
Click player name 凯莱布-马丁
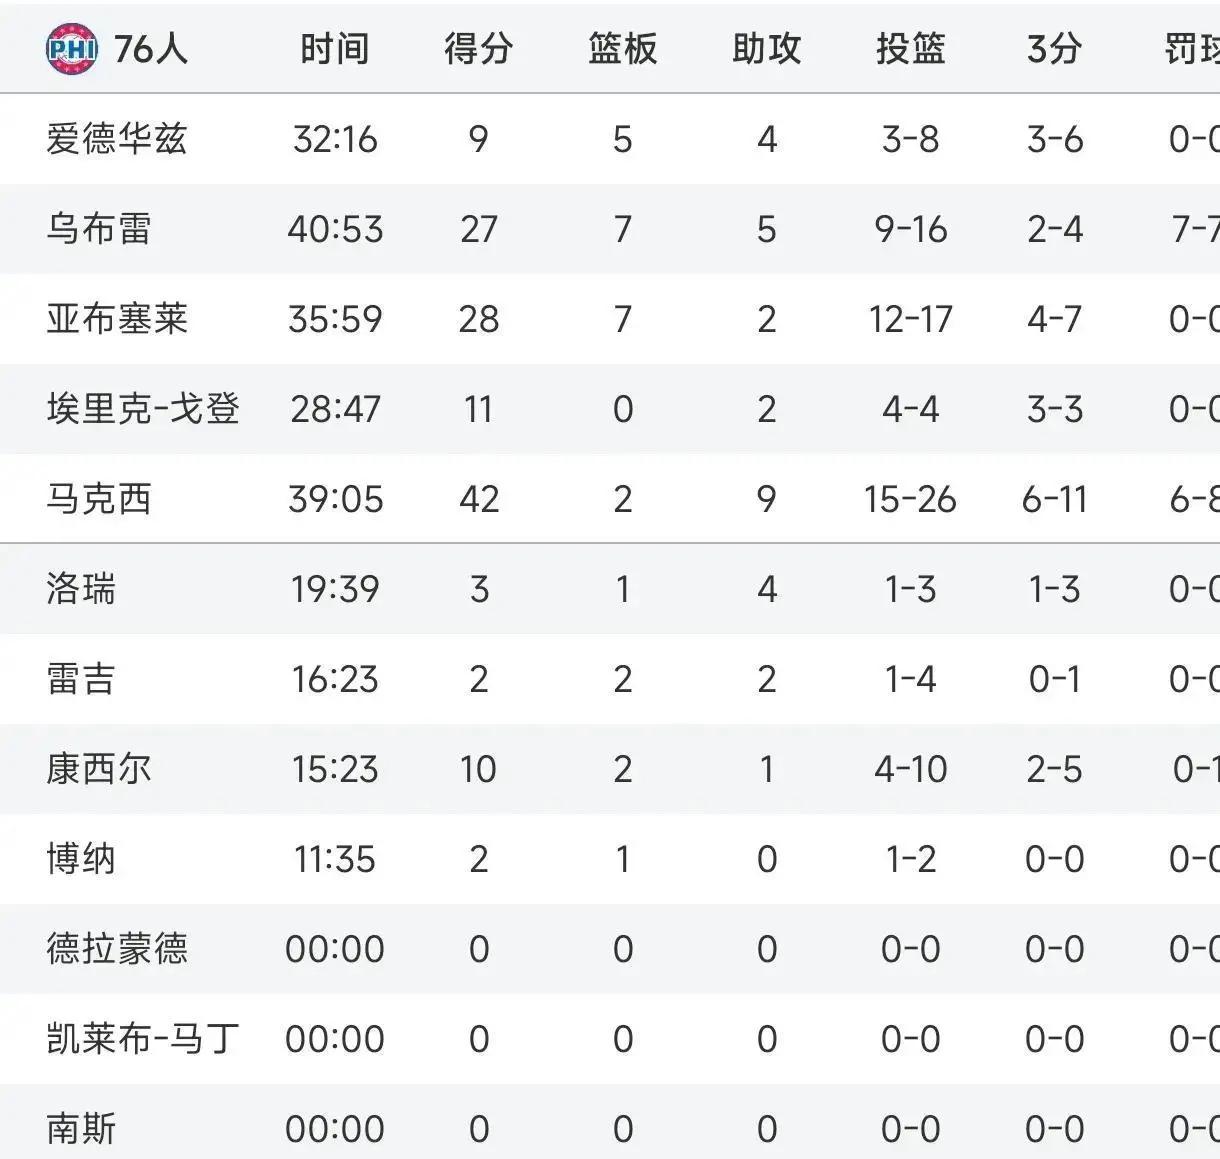click(x=142, y=1039)
